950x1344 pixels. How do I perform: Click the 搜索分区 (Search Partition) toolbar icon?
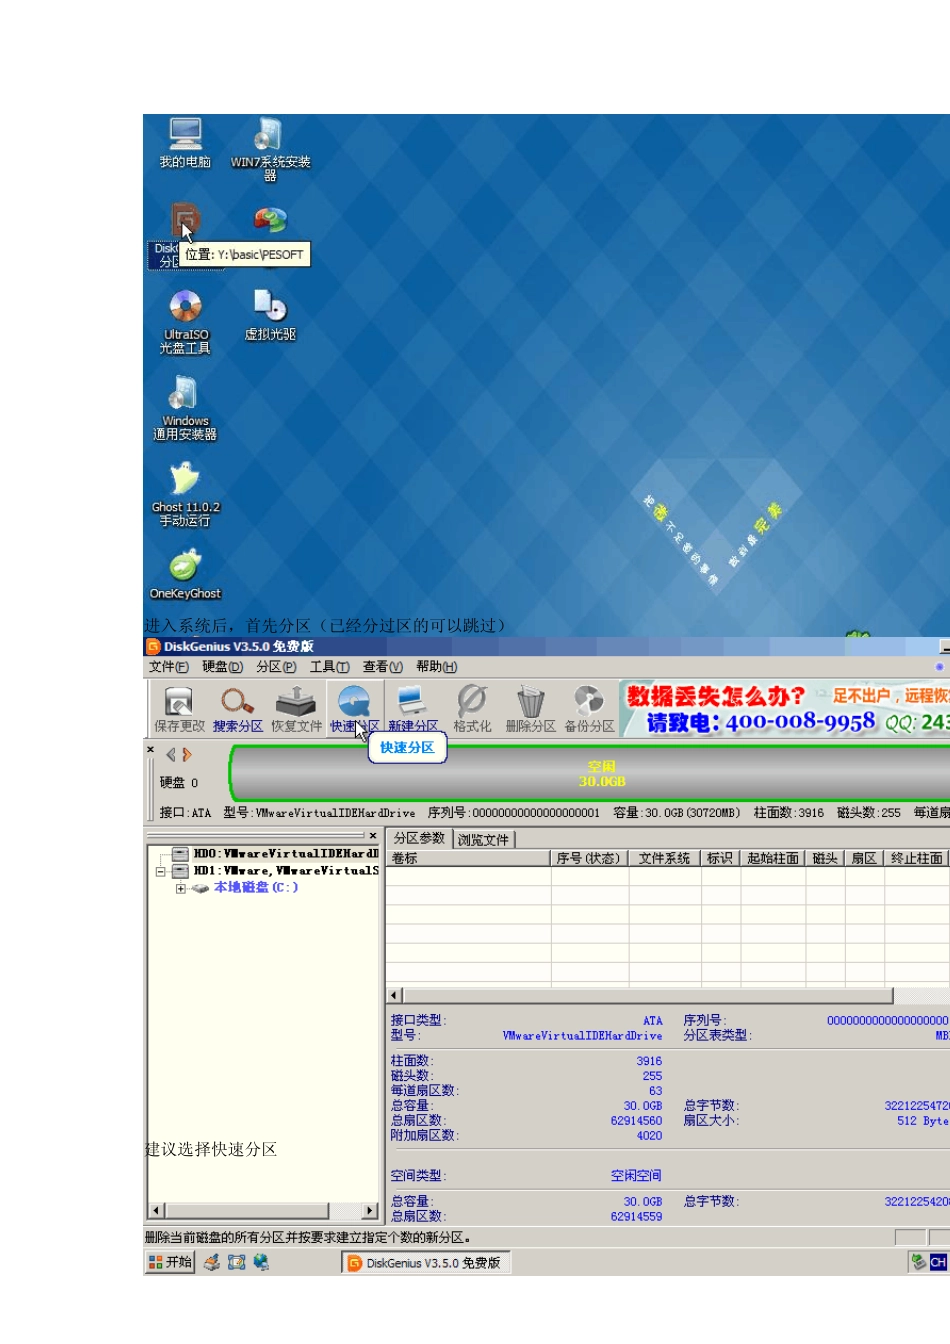click(x=237, y=708)
